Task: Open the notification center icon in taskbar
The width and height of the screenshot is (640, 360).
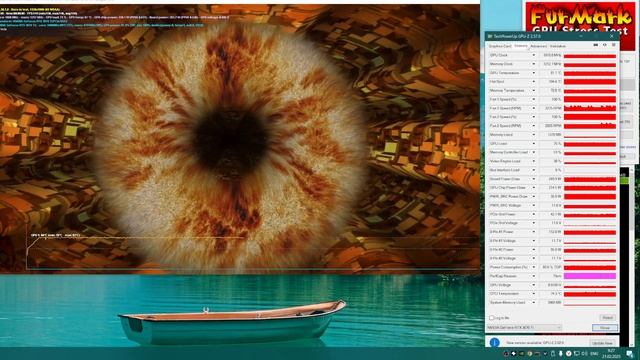Action: click(630, 353)
